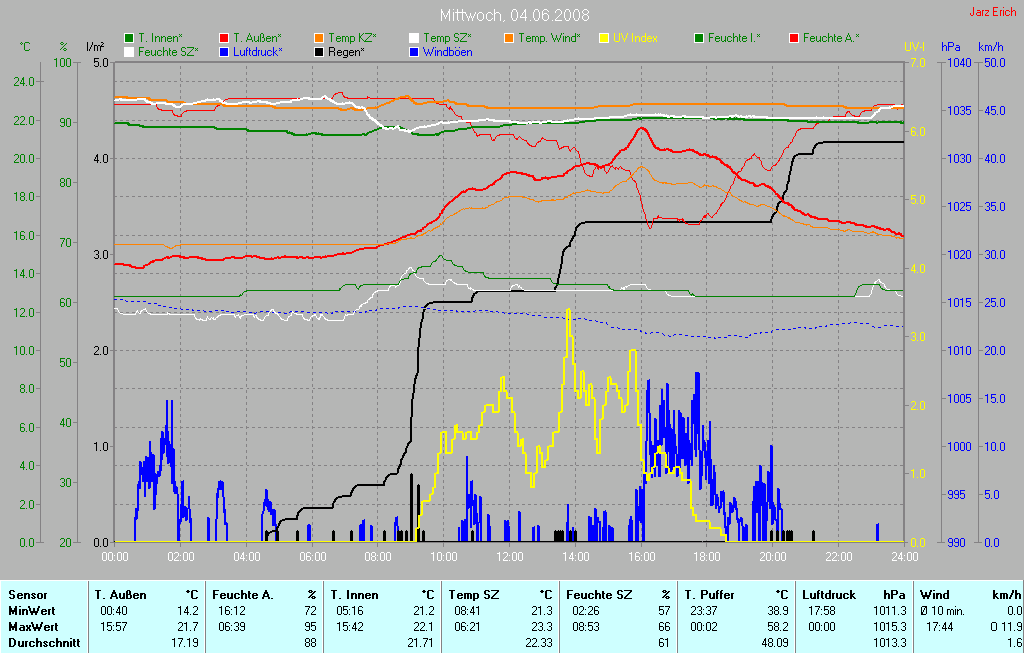
Task: Click the red Feuchte A. legend square
Action: pos(794,38)
